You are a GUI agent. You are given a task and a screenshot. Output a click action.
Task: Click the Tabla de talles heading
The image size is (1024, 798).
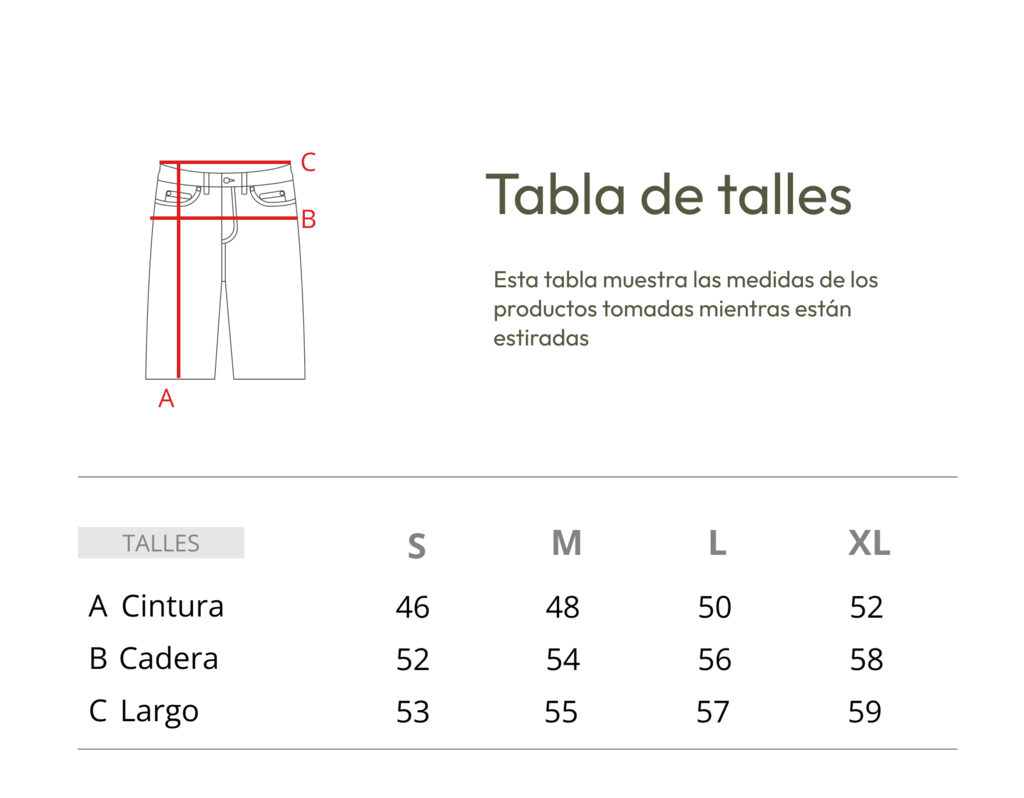pyautogui.click(x=669, y=194)
